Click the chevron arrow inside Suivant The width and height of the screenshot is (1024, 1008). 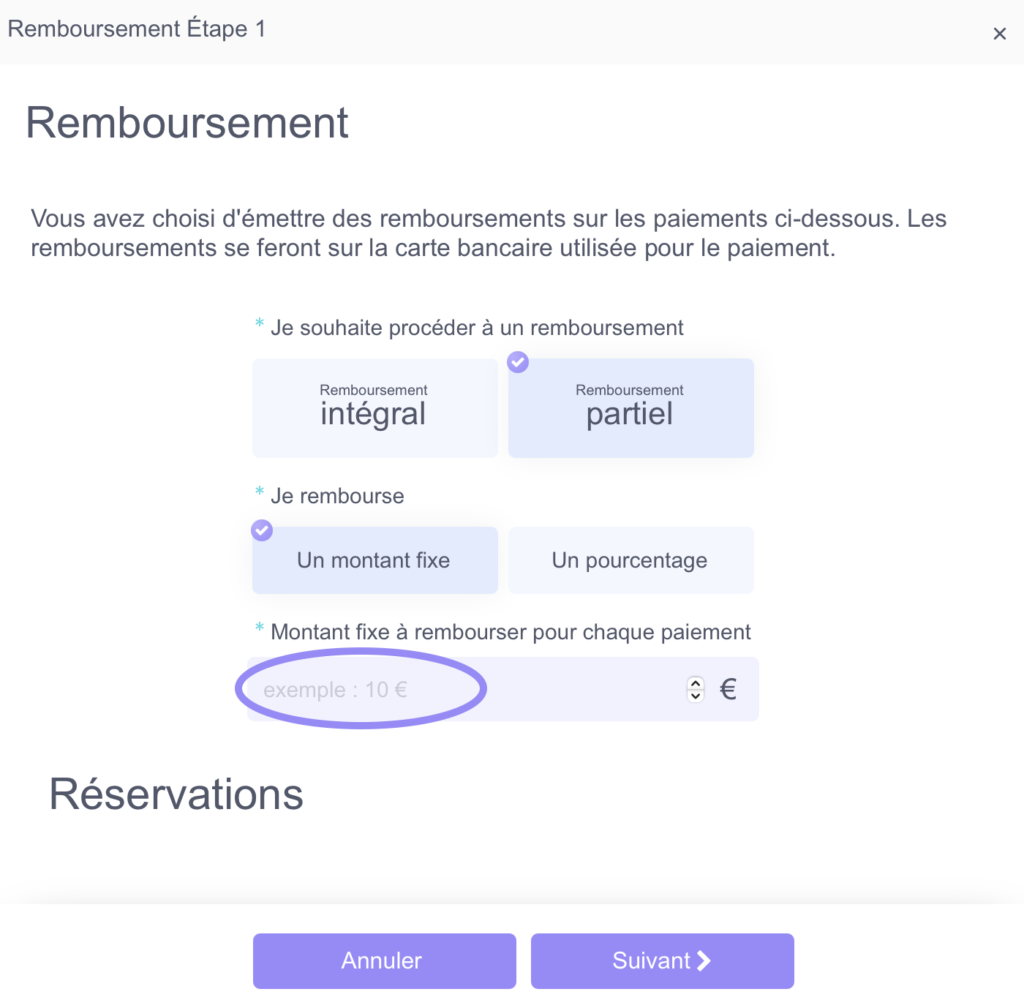[703, 961]
